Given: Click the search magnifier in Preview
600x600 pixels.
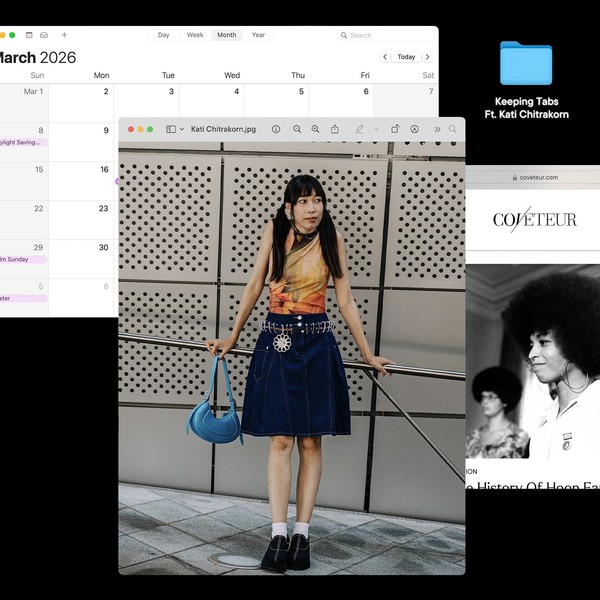Looking at the screenshot, I should pyautogui.click(x=452, y=129).
